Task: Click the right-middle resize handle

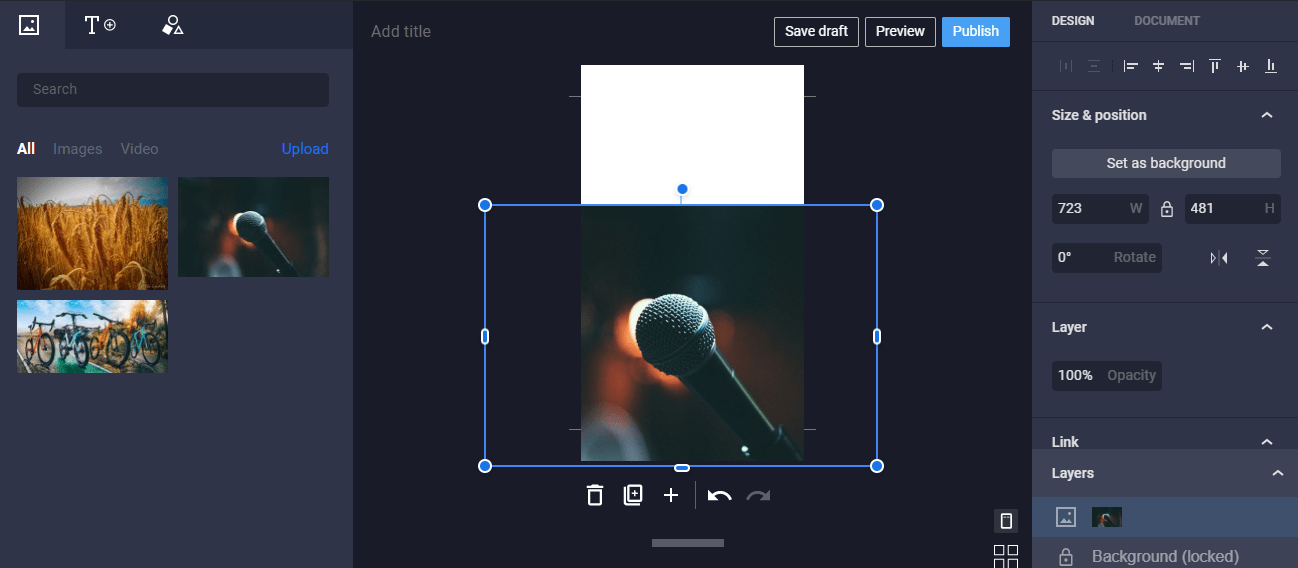Action: coord(877,336)
